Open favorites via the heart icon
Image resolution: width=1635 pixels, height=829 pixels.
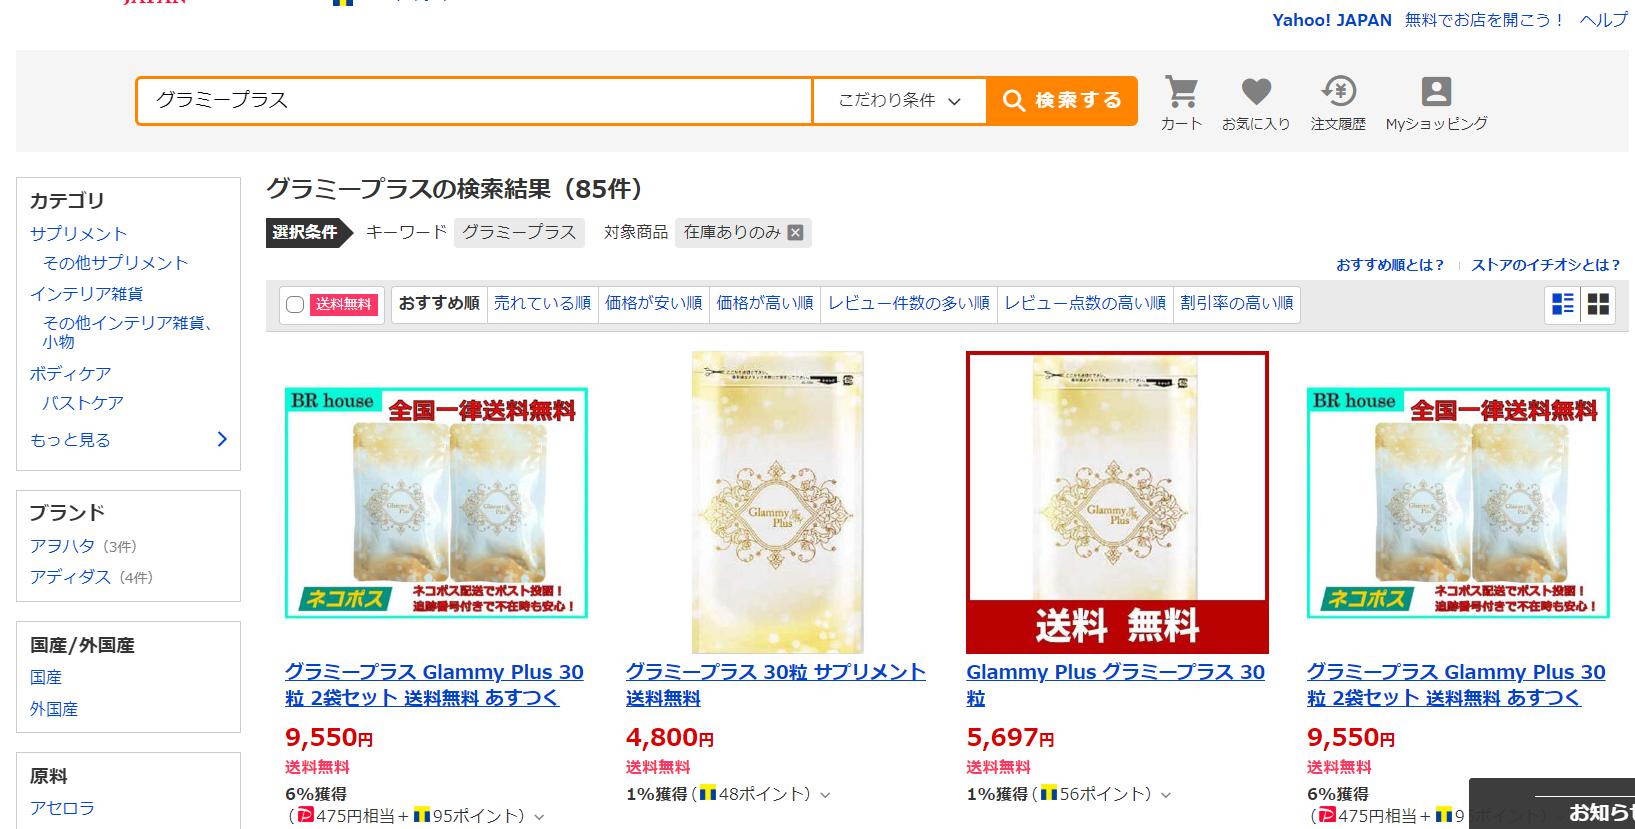(1256, 92)
